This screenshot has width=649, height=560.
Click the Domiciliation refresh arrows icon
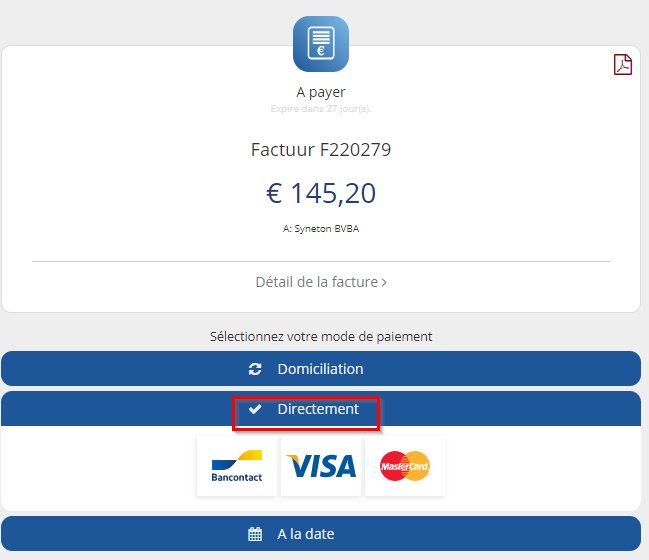tap(255, 369)
